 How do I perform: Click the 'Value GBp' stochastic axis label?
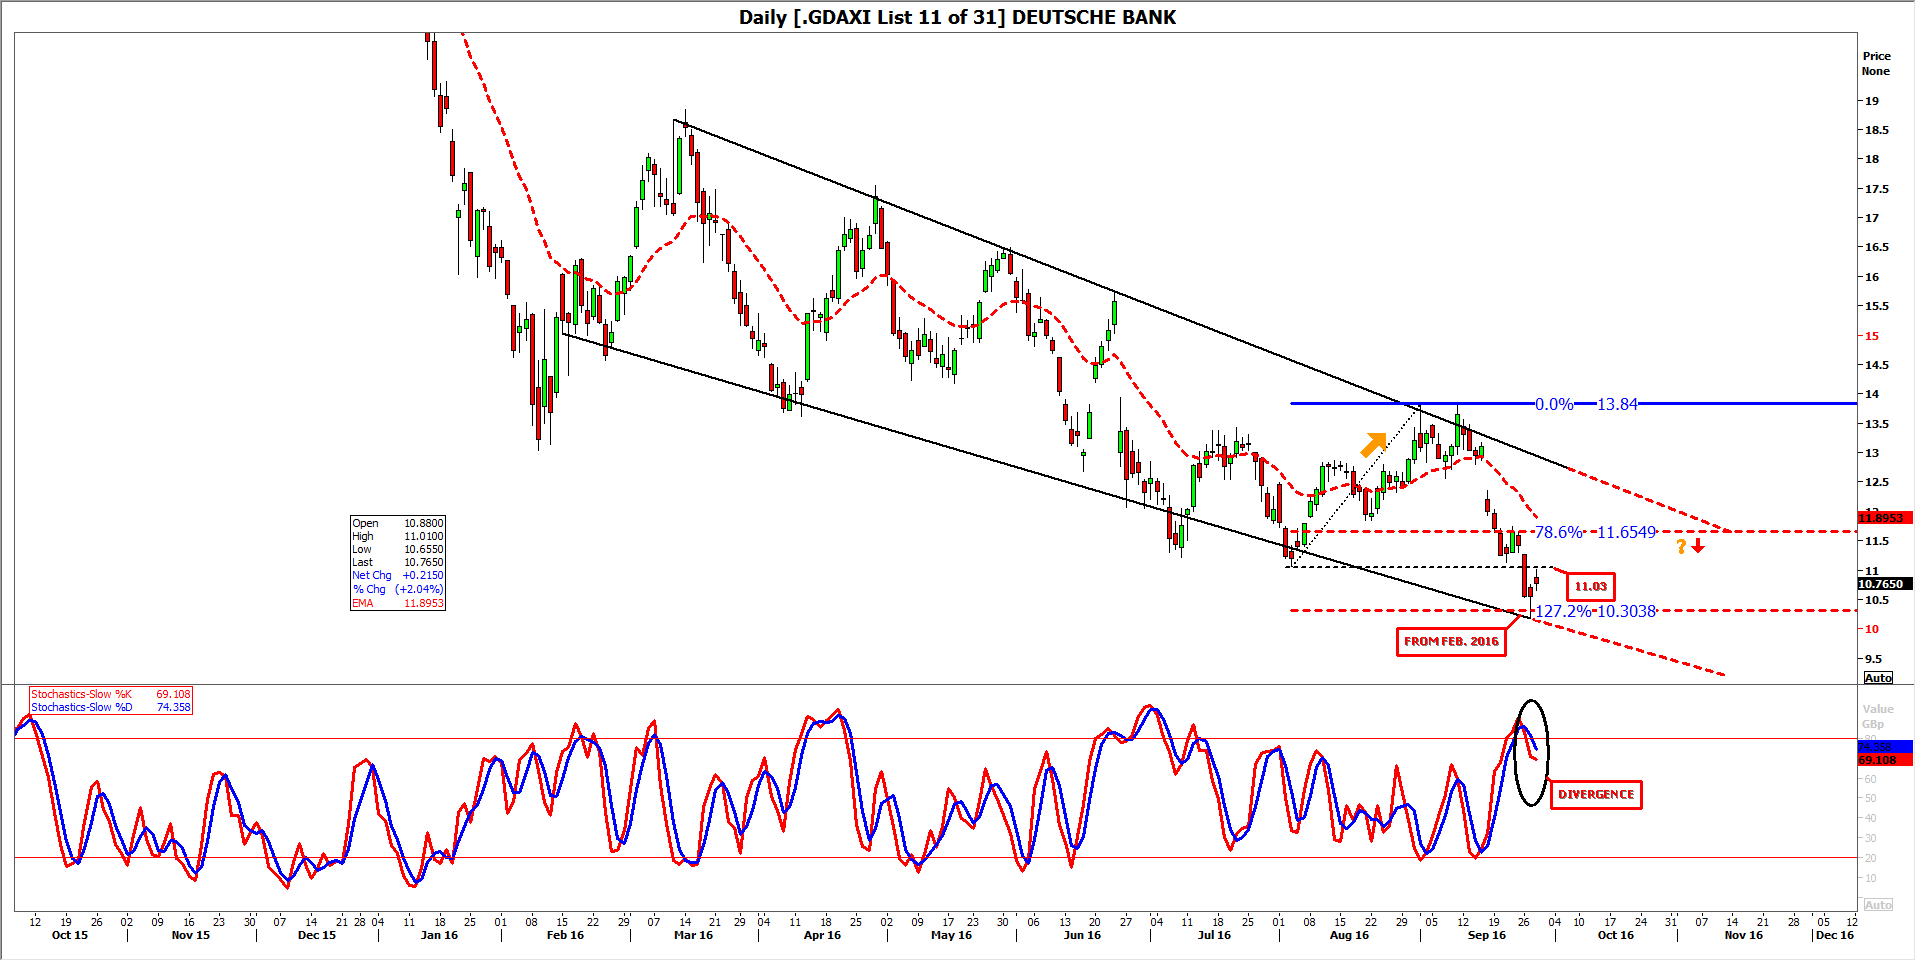1877,716
